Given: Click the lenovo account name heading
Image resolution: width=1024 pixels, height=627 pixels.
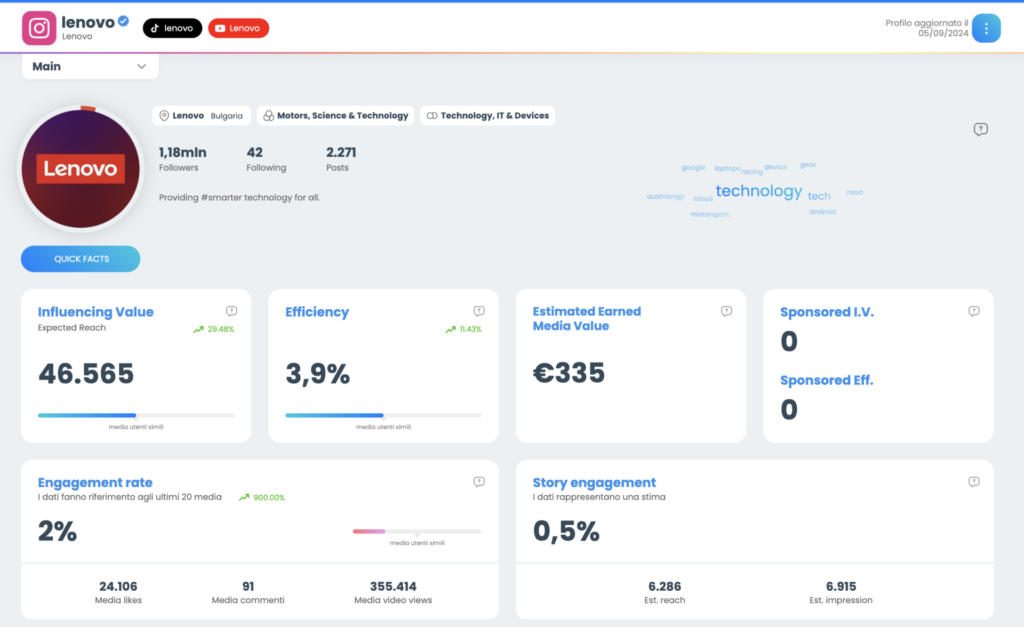Looking at the screenshot, I should tap(88, 22).
